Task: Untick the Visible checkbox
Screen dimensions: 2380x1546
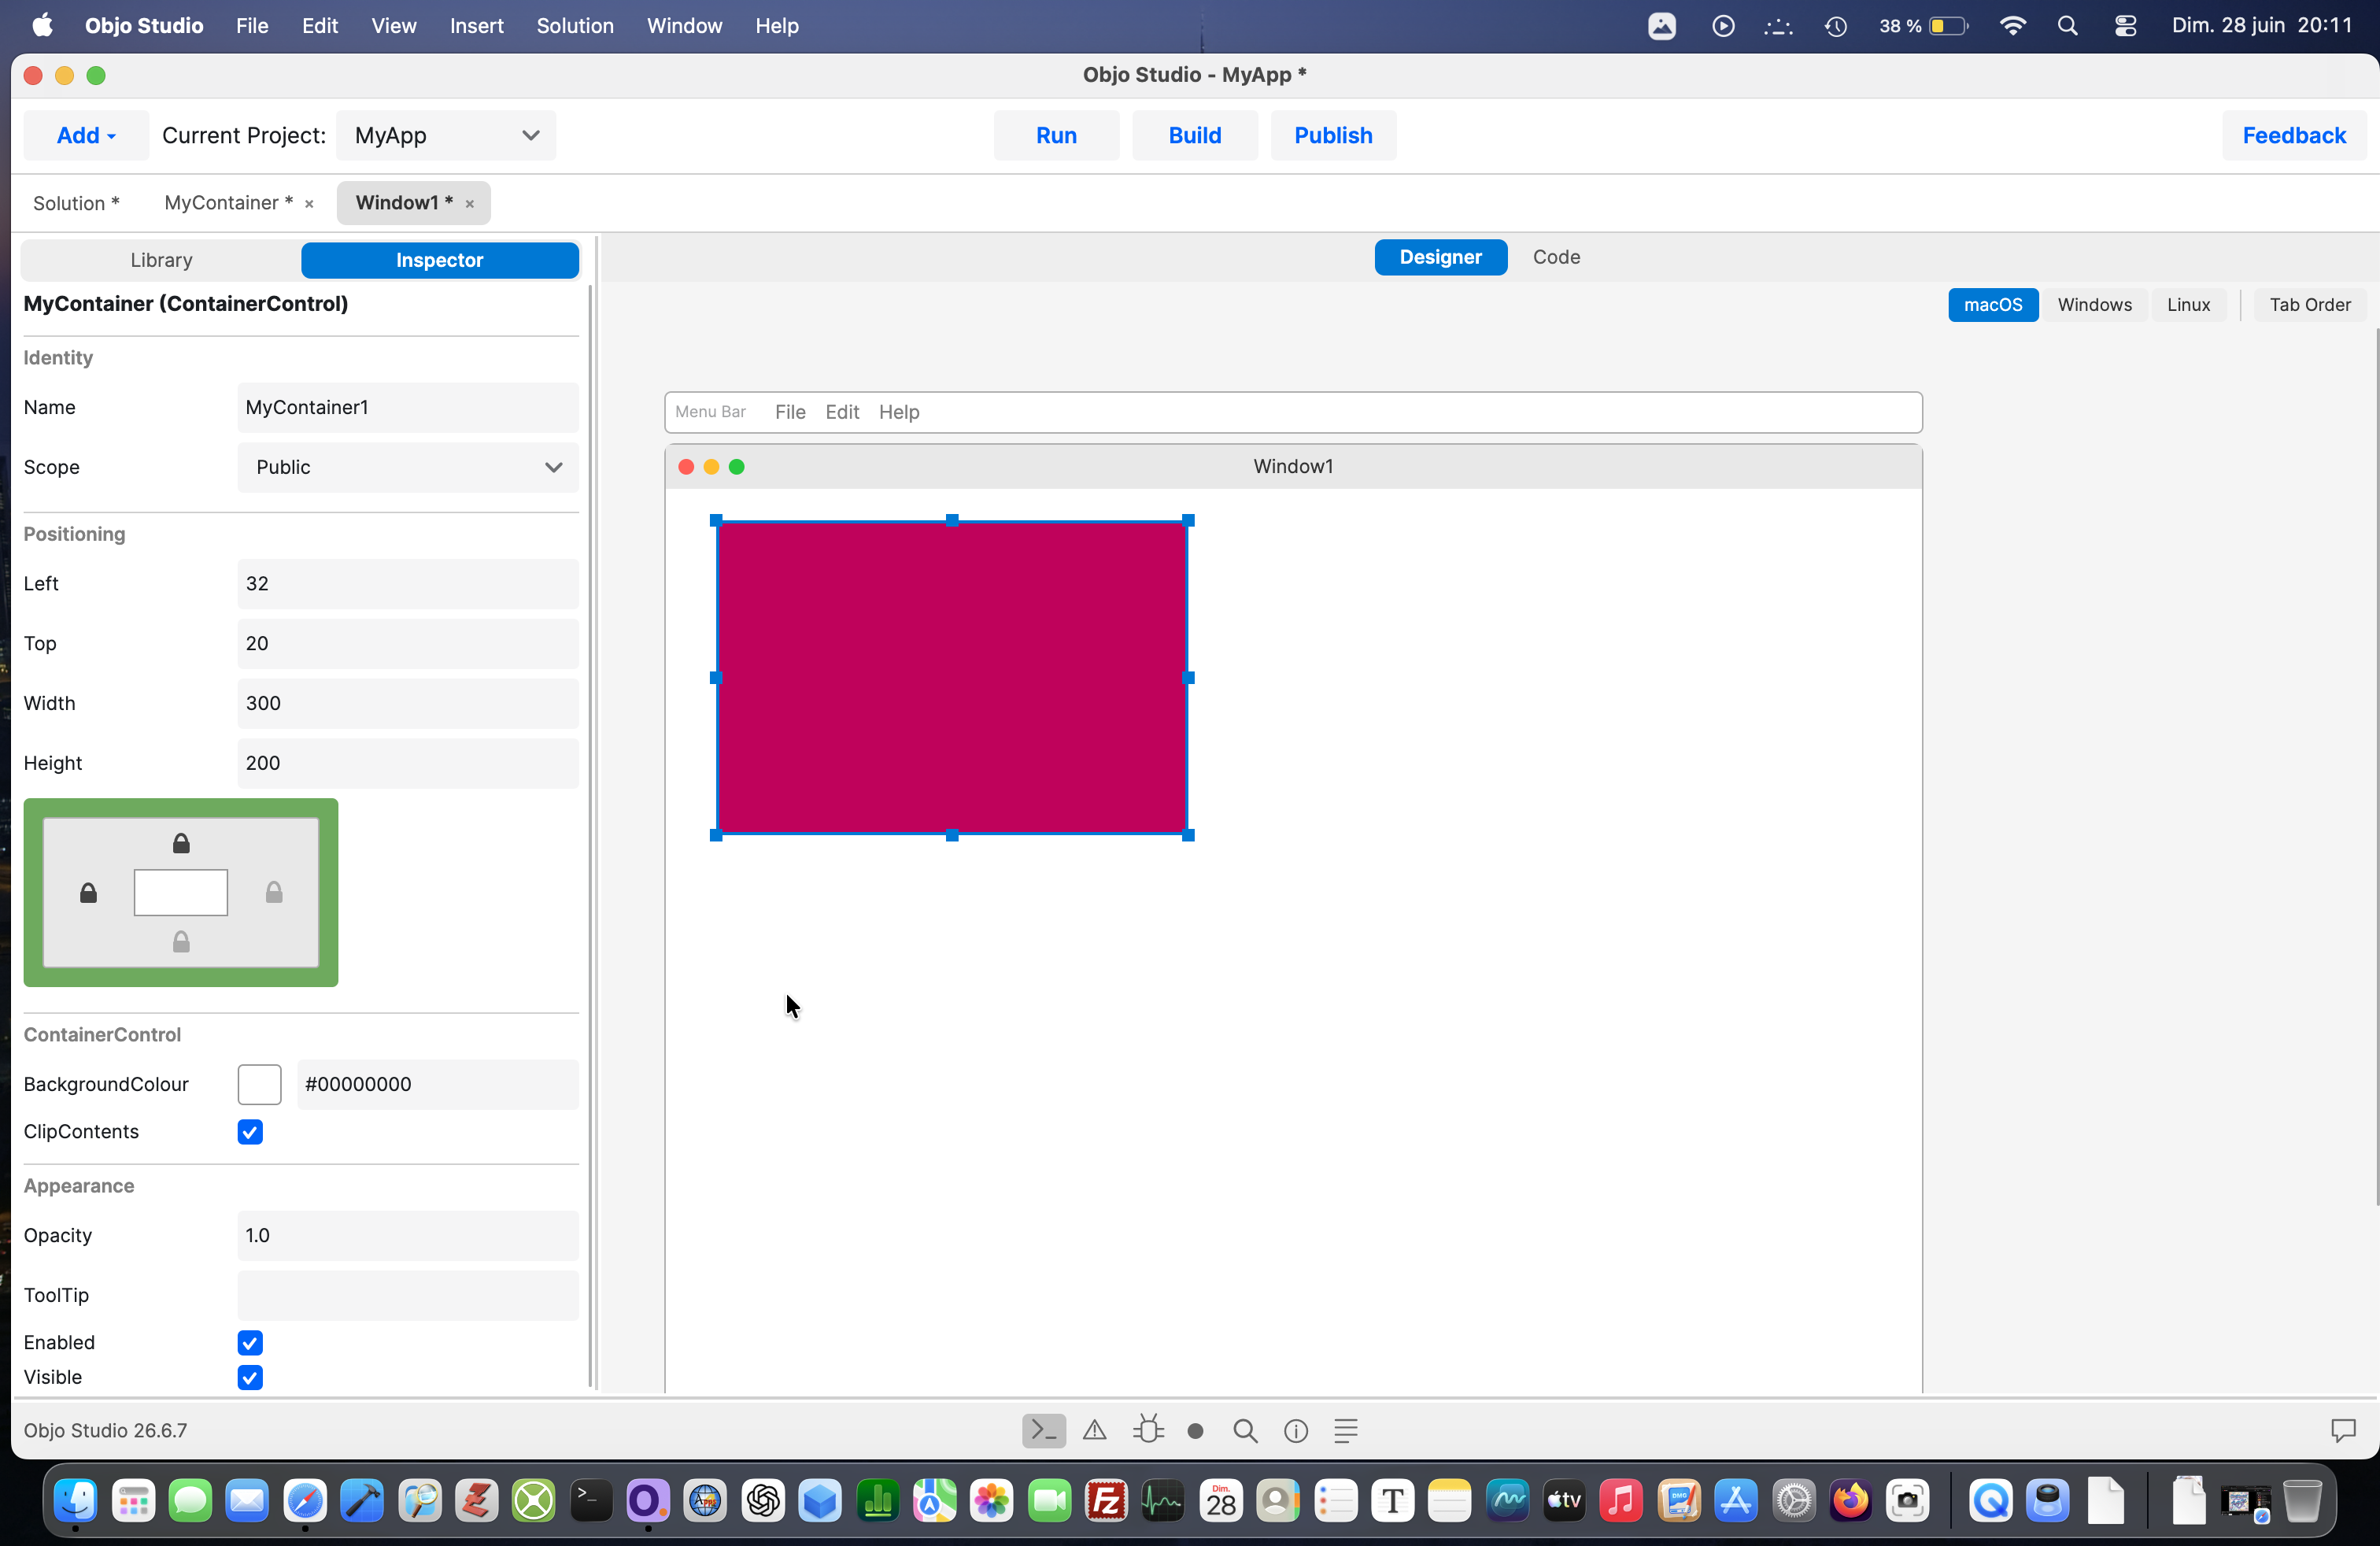Action: (250, 1378)
